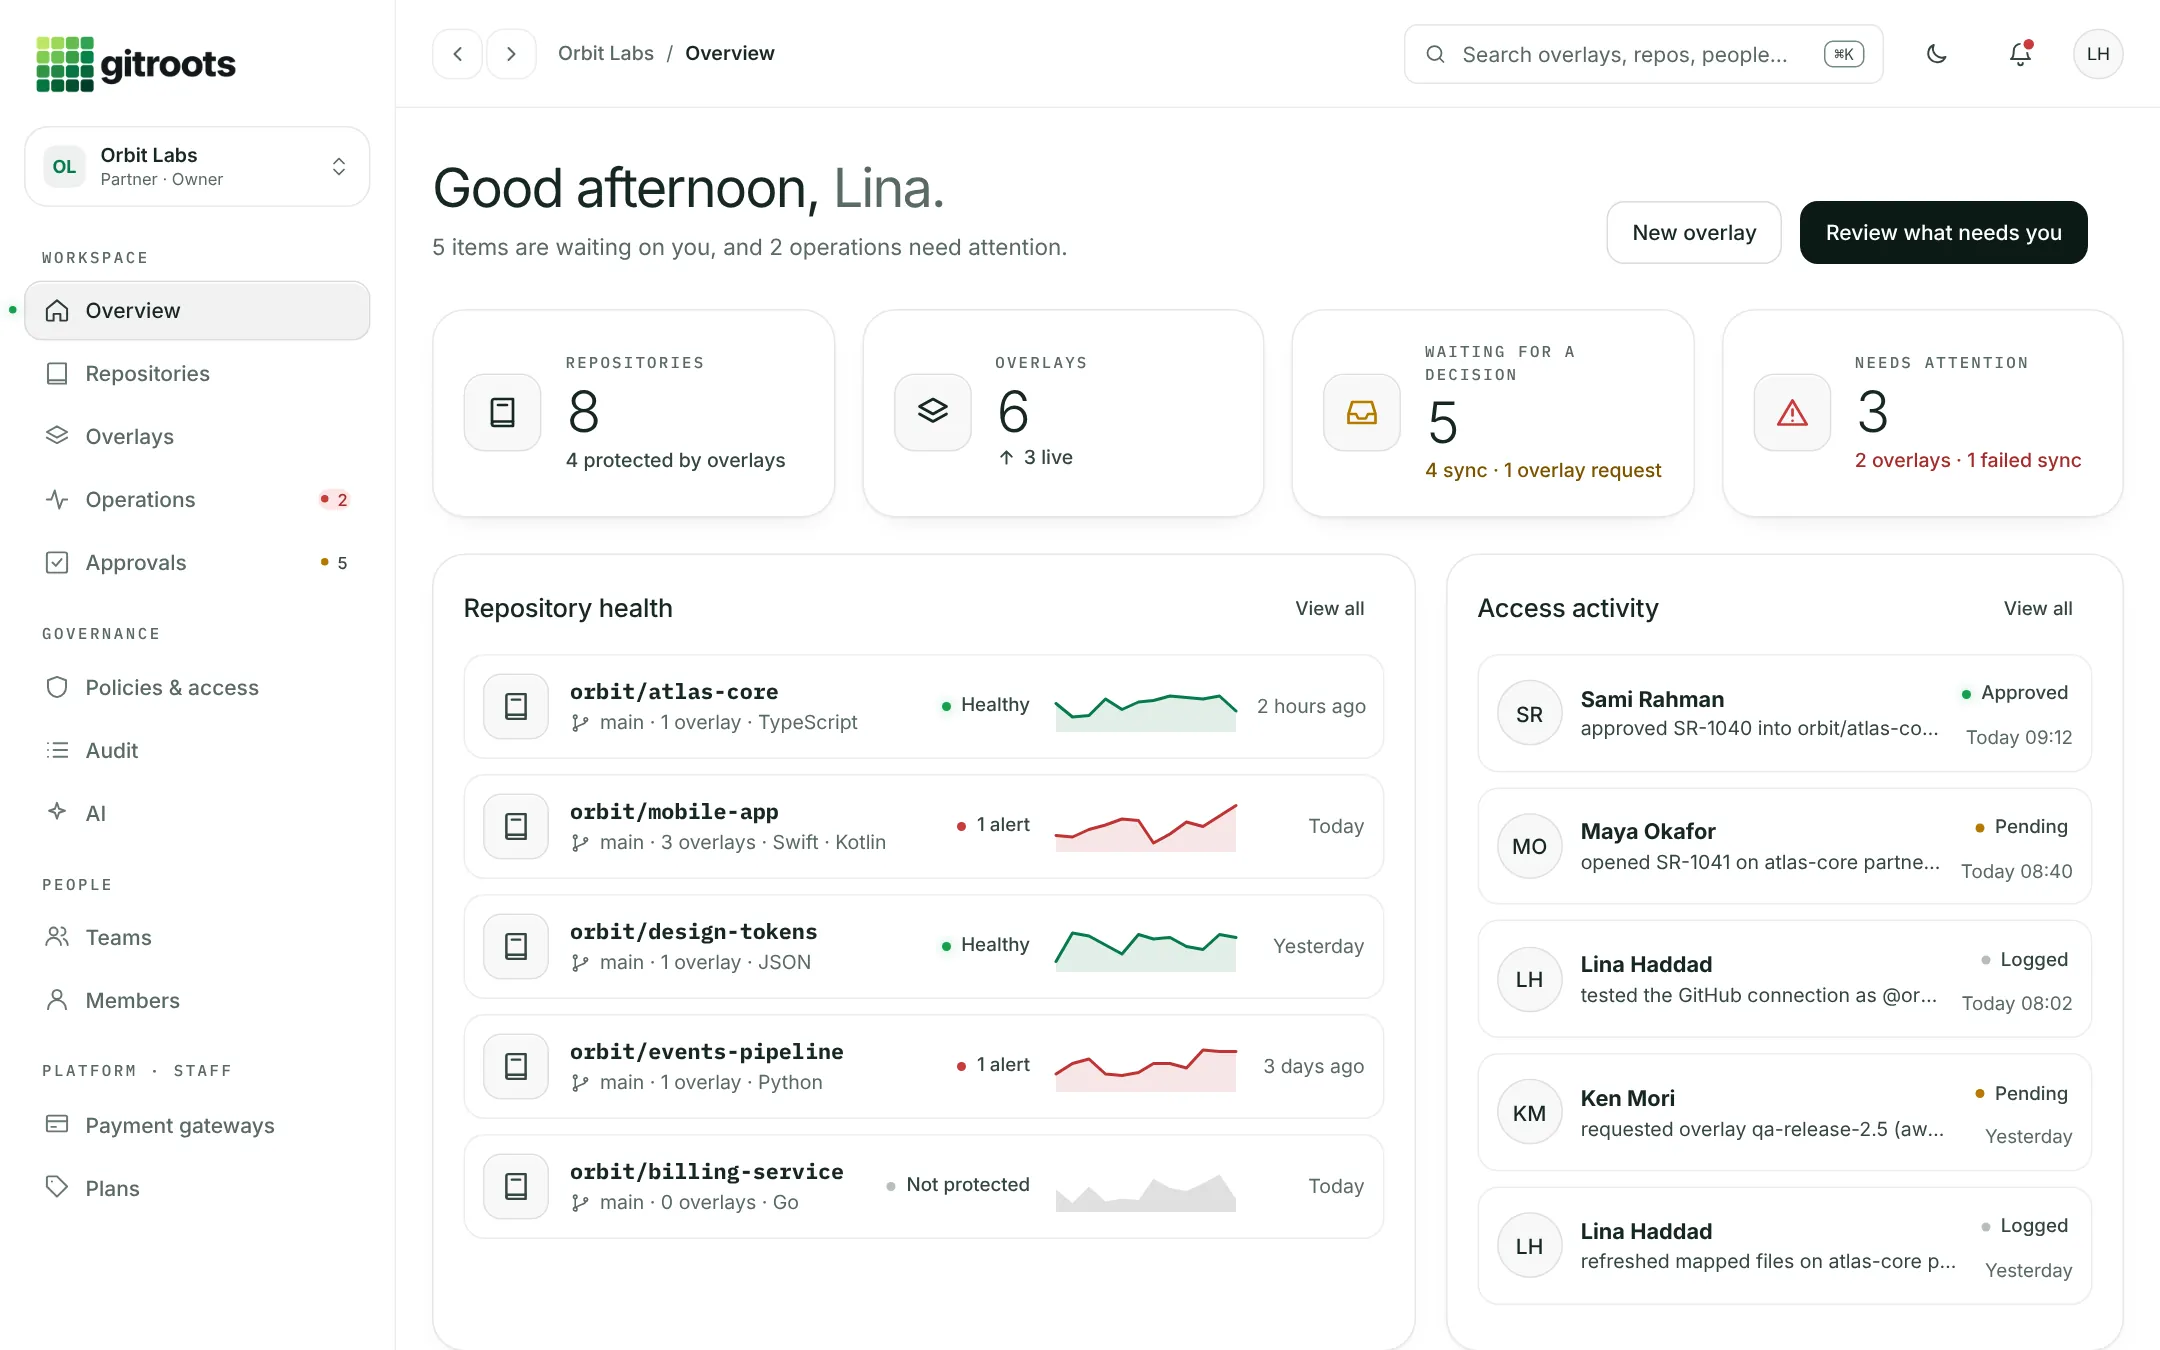This screenshot has height=1350, width=2160.
Task: Open Approvals in the sidebar
Action: 197,562
